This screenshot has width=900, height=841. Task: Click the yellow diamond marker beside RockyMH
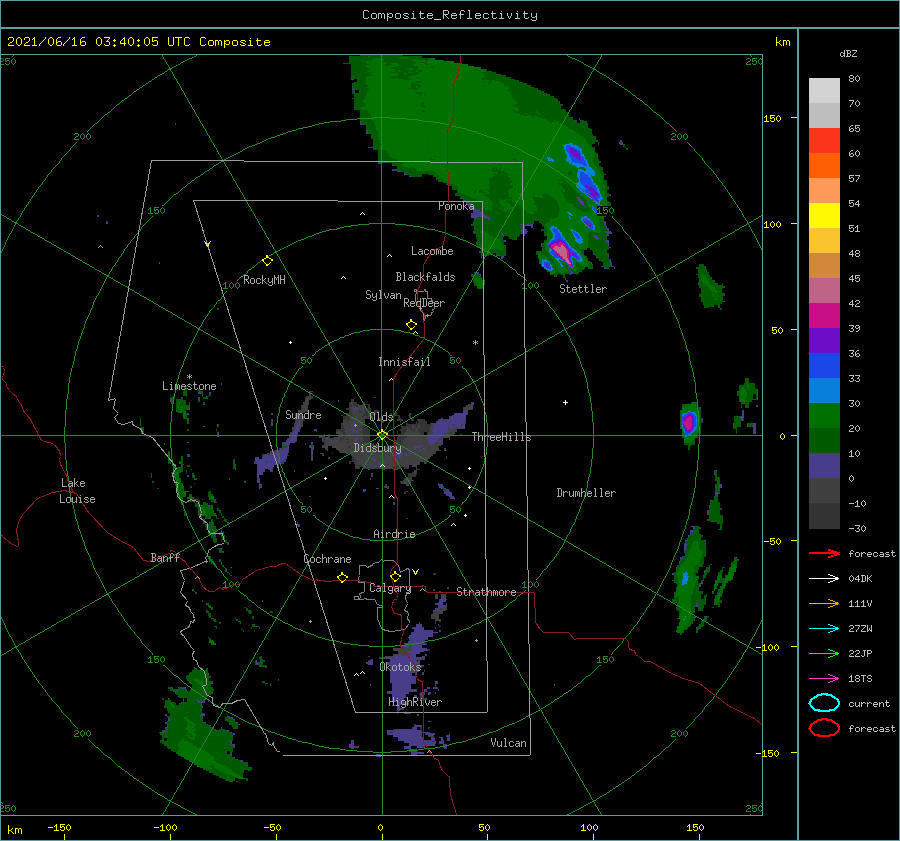(x=267, y=261)
